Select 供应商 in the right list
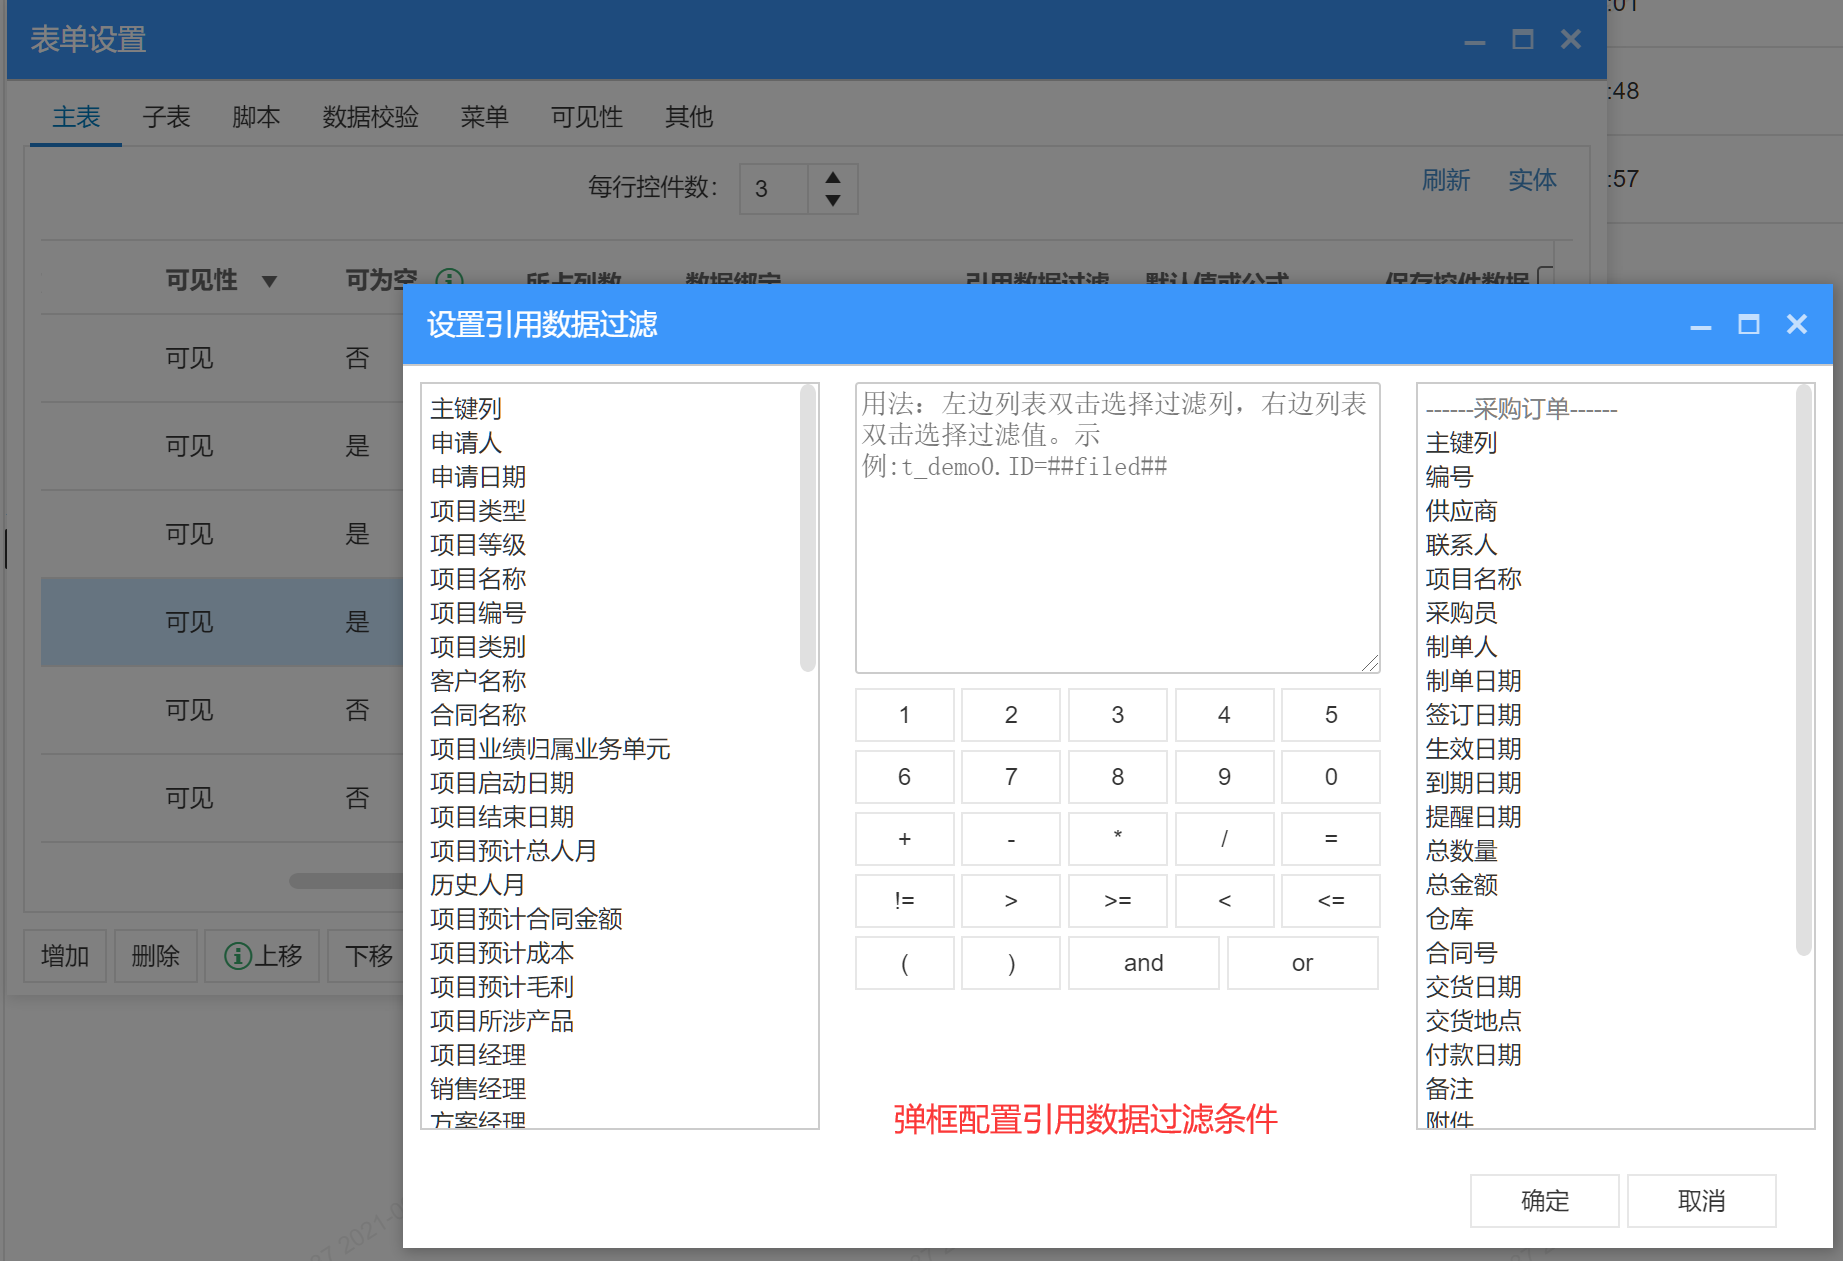This screenshot has height=1261, width=1843. [x=1461, y=511]
